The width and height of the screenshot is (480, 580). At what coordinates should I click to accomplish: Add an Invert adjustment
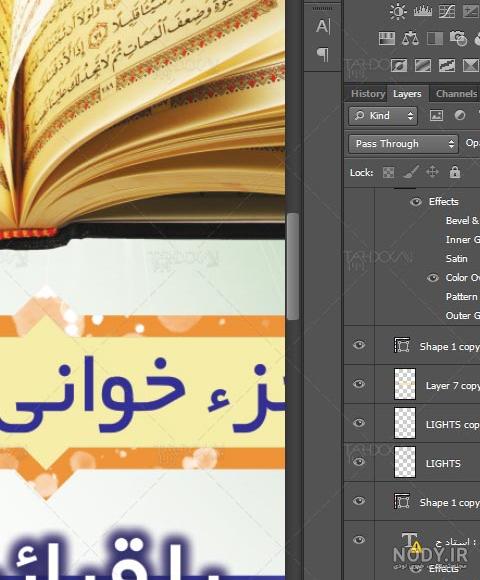tap(399, 66)
